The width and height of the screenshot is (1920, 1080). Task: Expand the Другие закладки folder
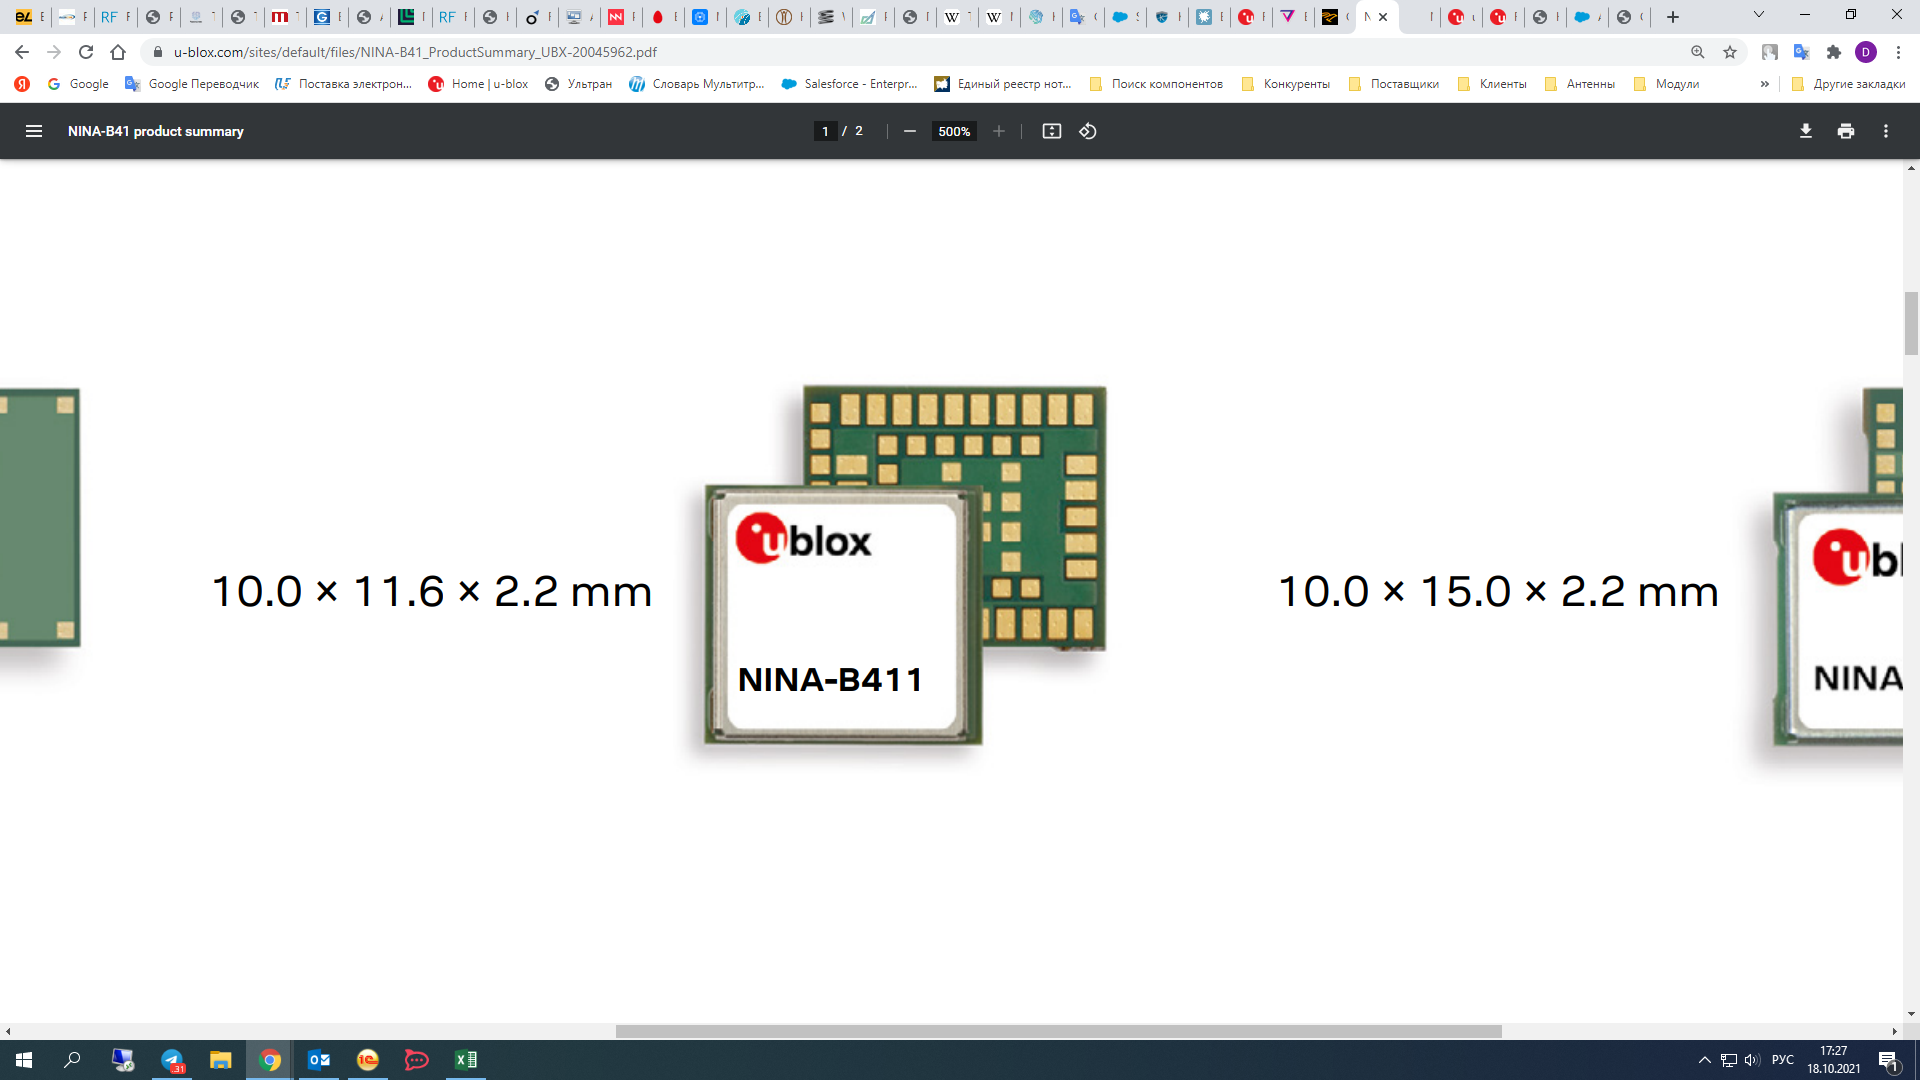pos(1849,84)
